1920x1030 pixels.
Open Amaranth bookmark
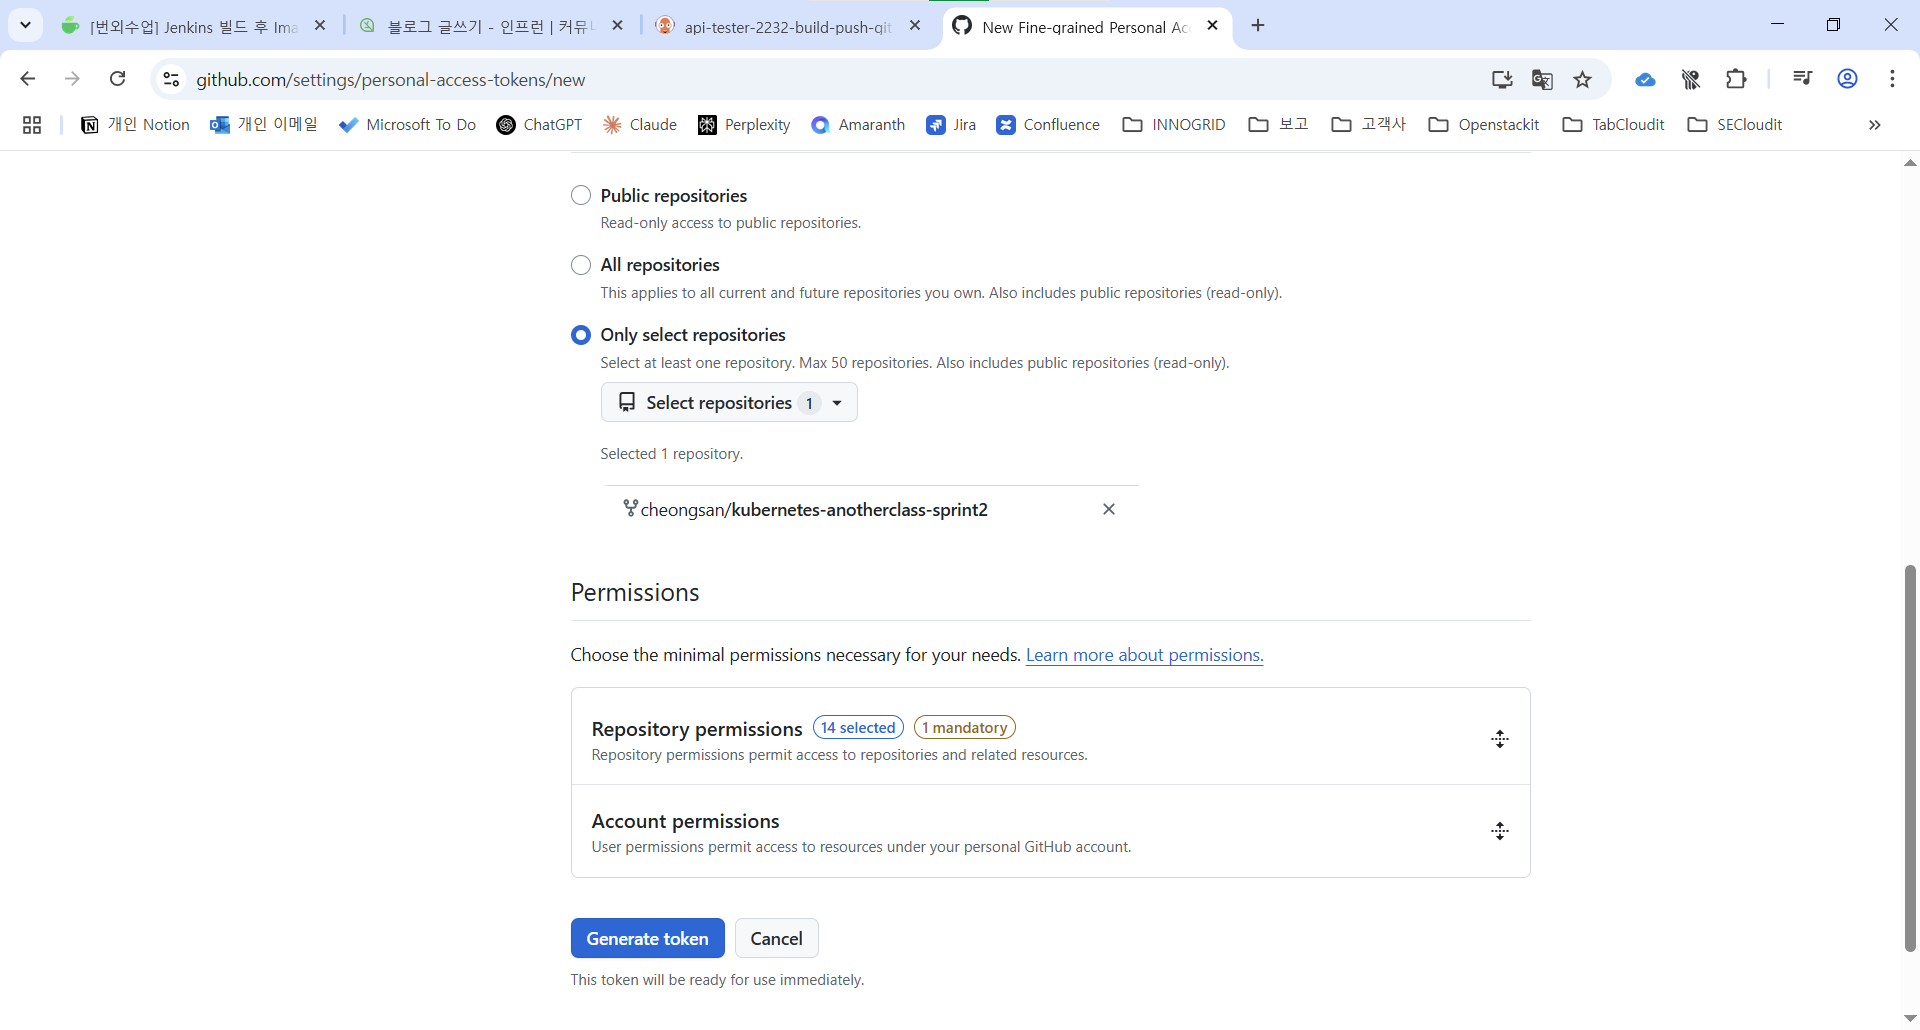point(858,125)
